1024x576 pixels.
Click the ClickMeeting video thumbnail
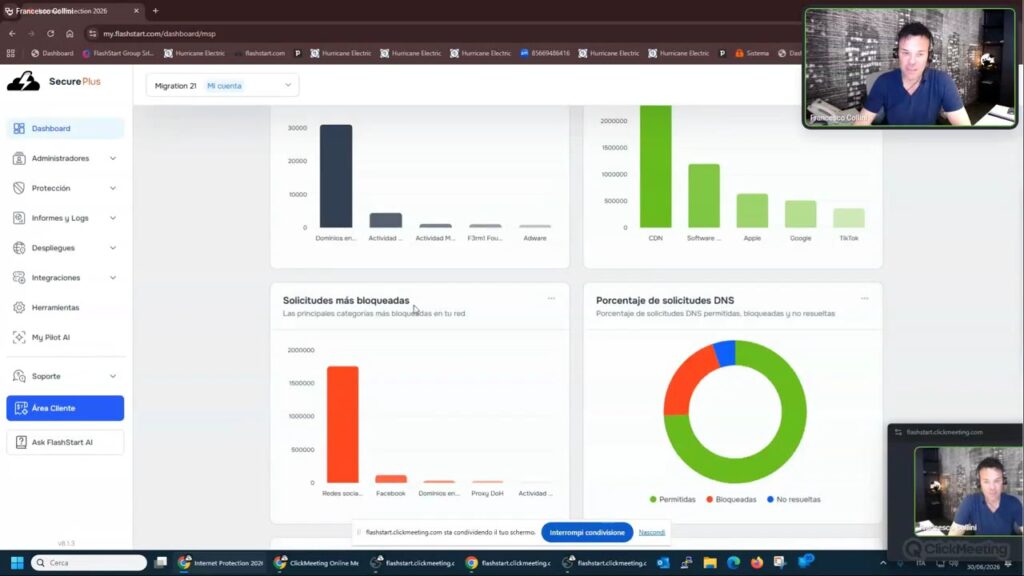968,491
